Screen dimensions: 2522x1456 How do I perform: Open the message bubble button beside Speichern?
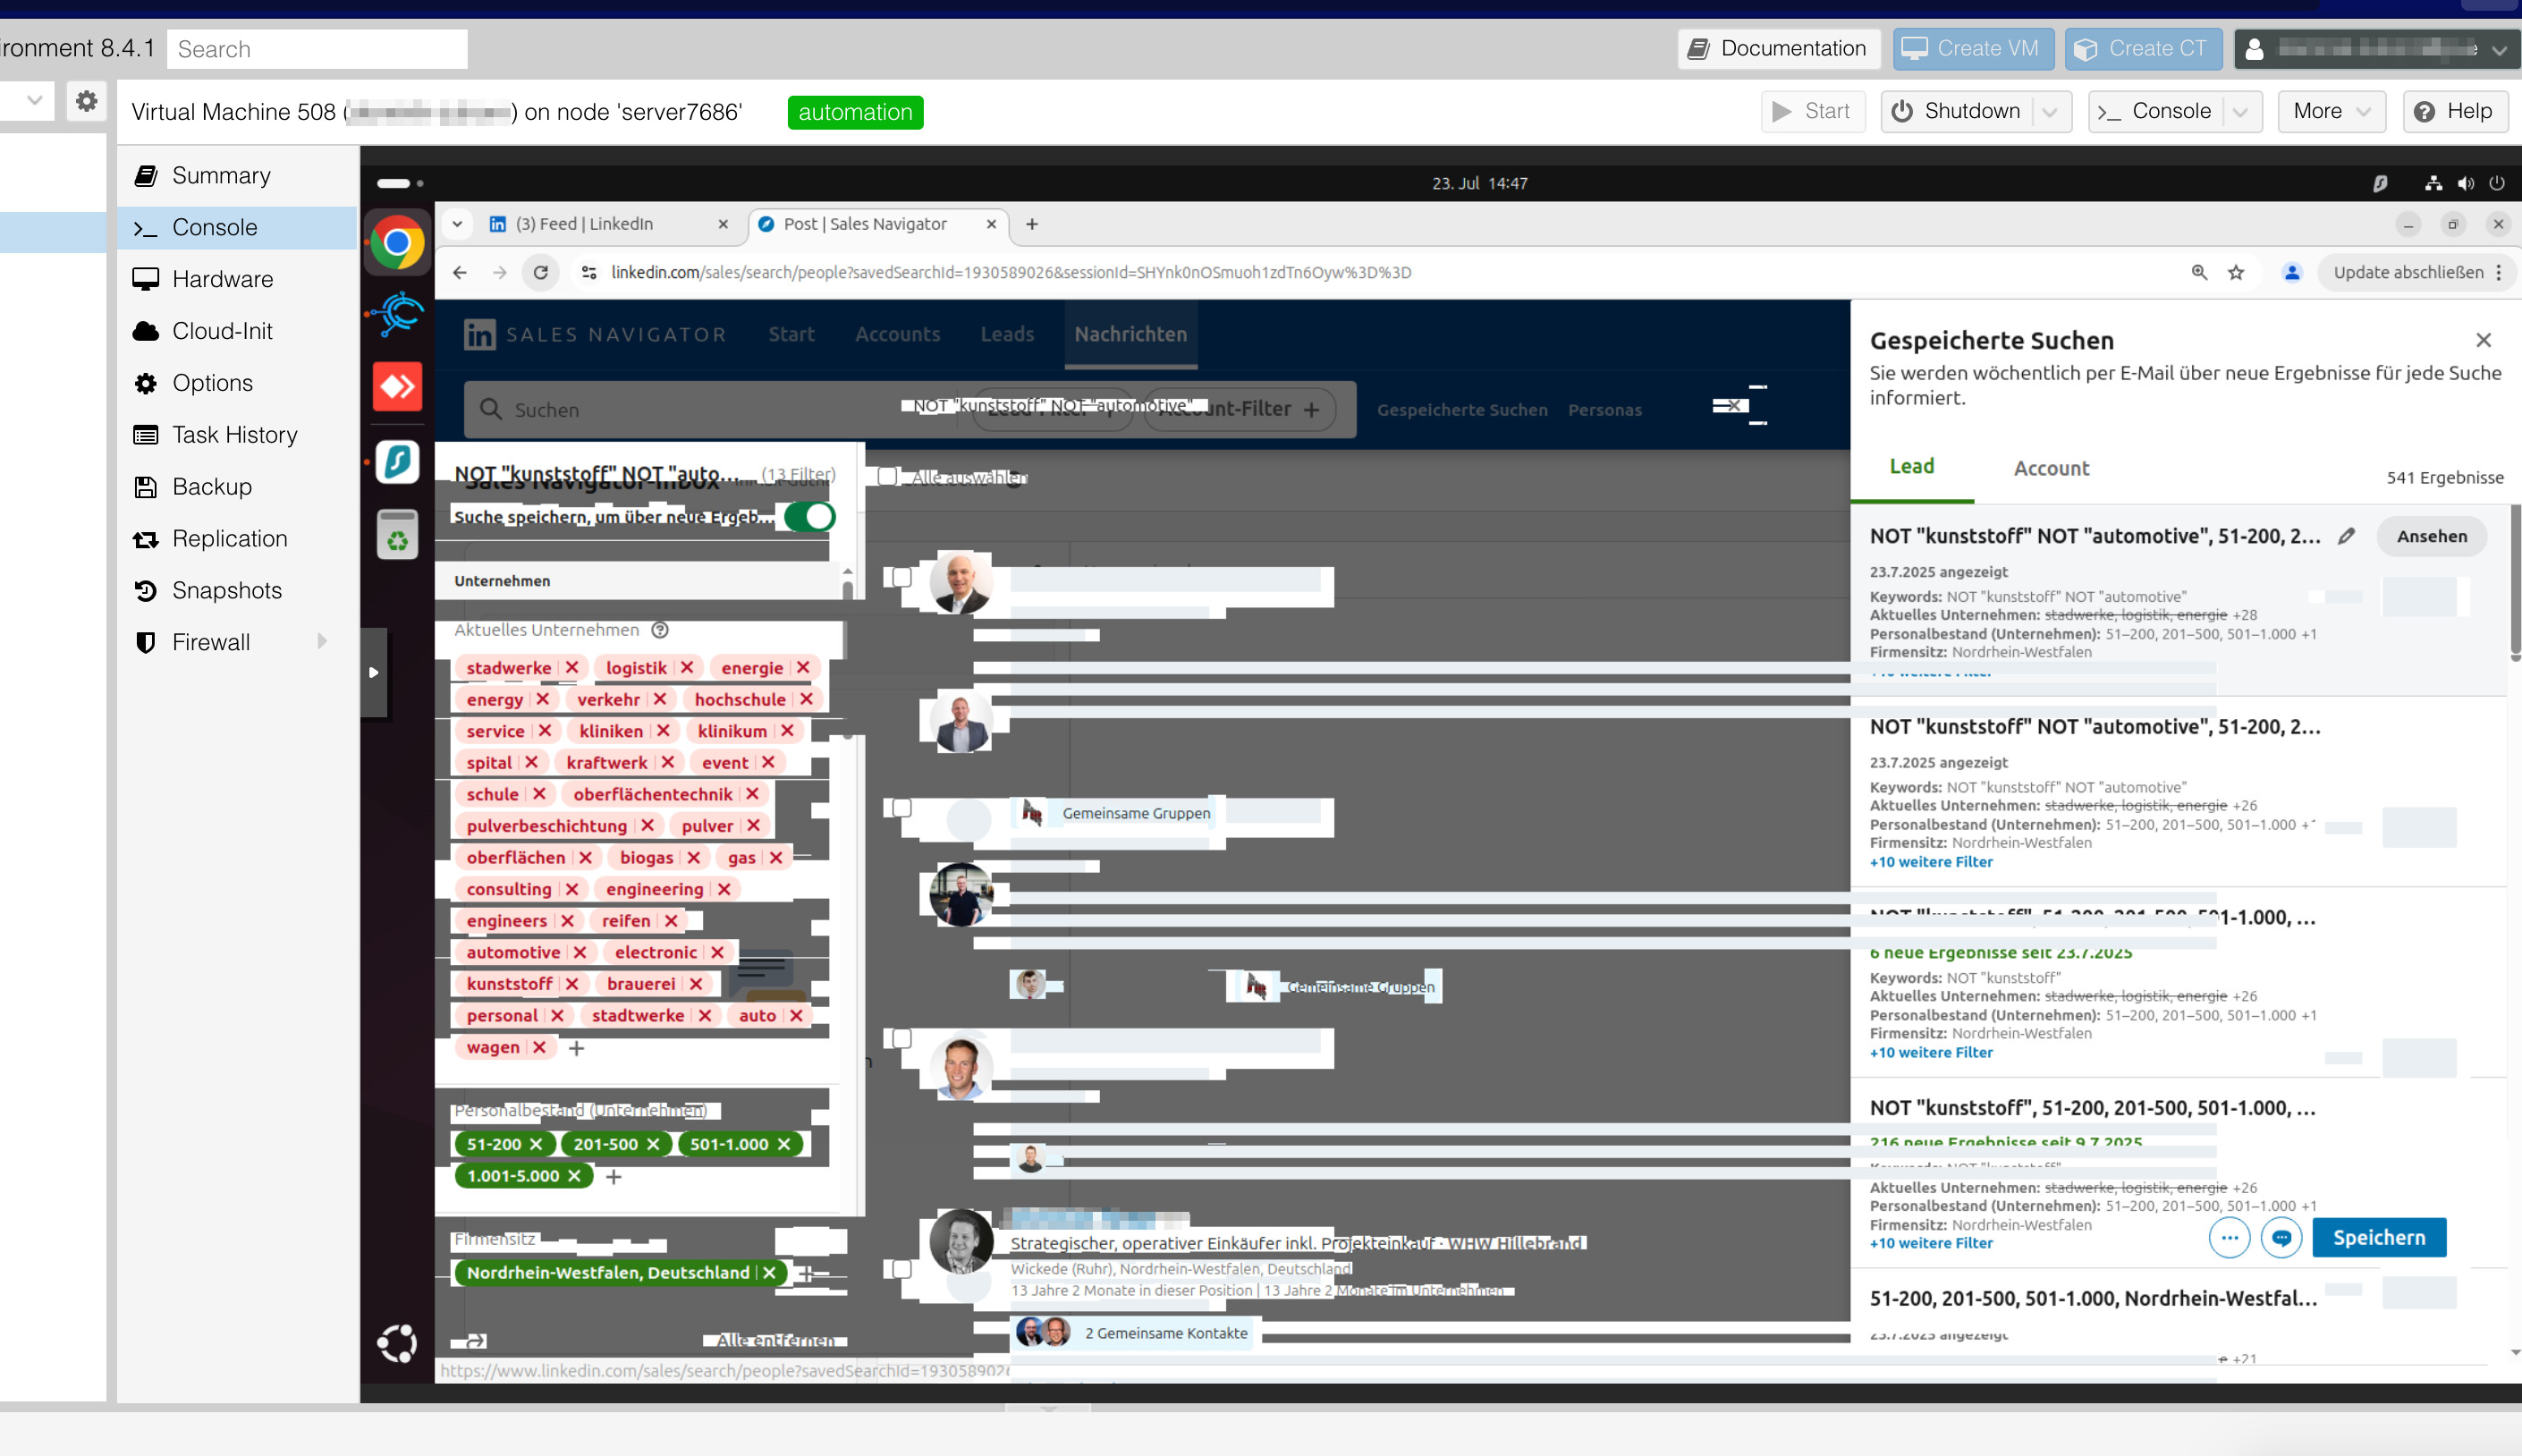click(x=2281, y=1238)
